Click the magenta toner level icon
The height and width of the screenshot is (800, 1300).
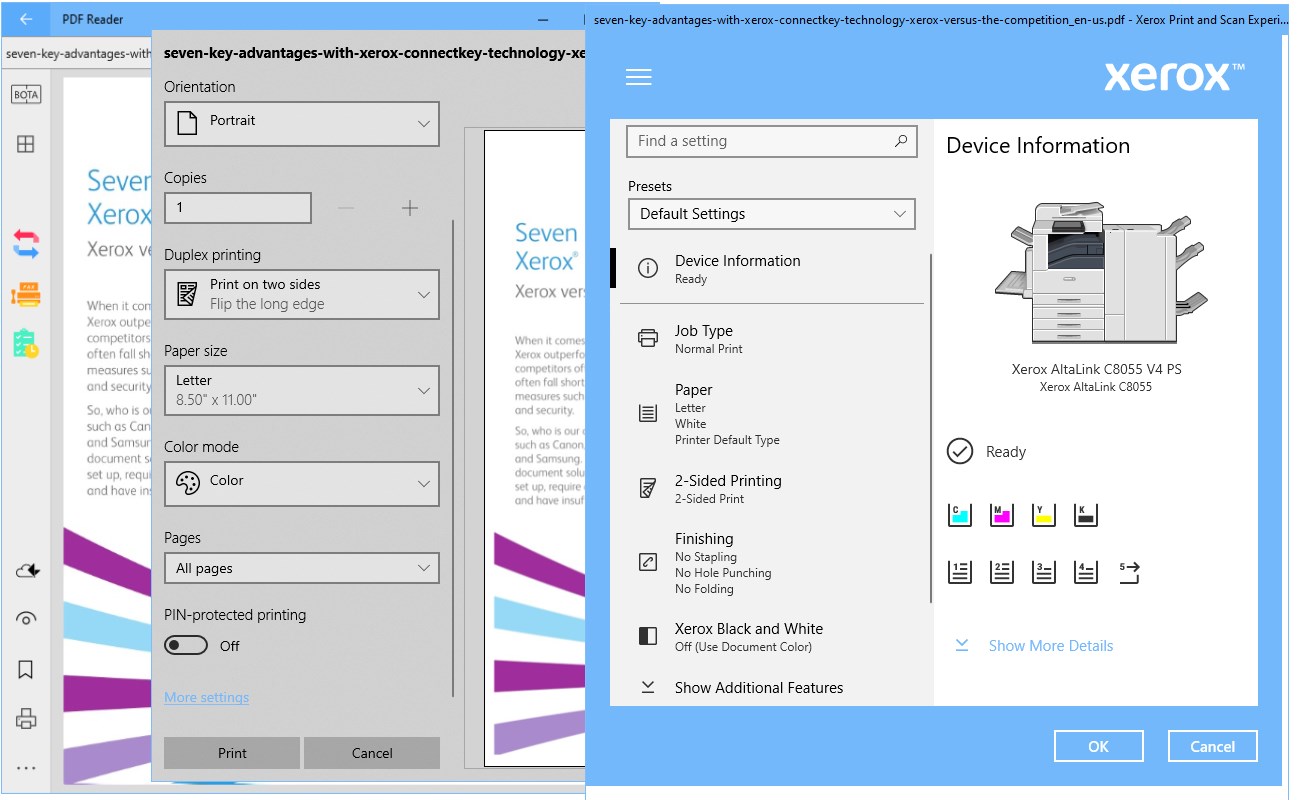tap(1001, 514)
